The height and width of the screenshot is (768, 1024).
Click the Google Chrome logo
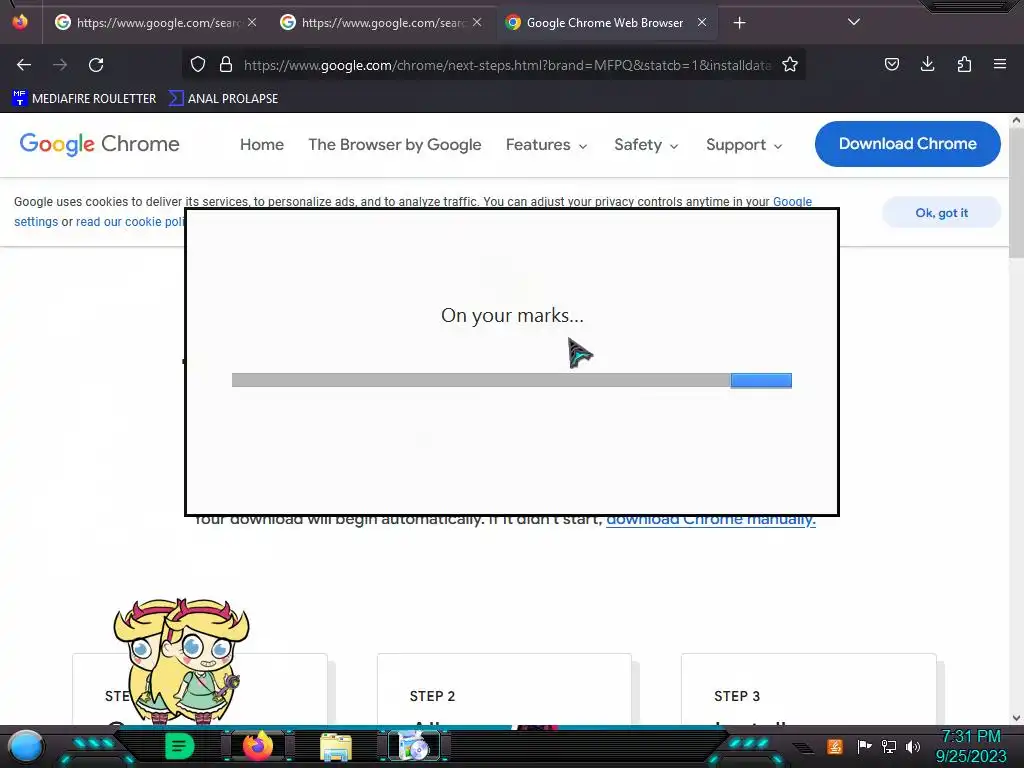tap(99, 144)
